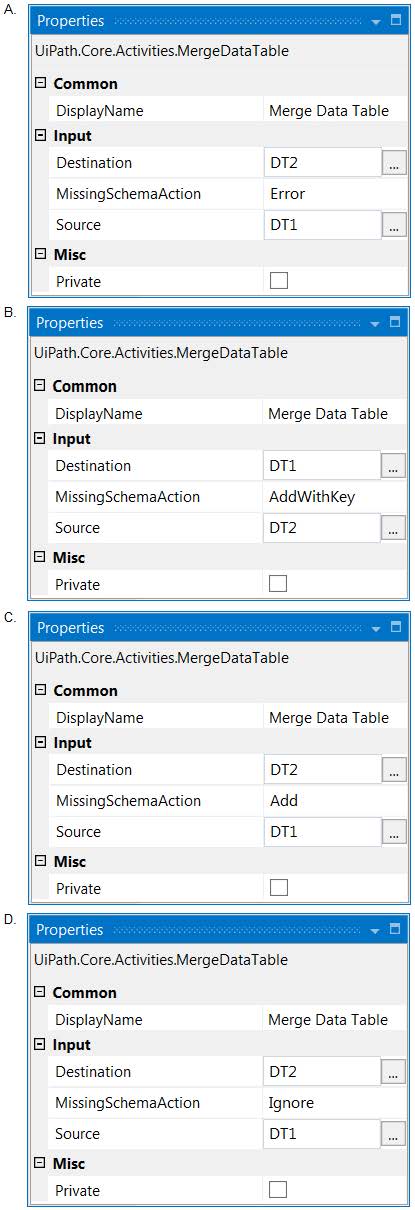Open ellipsis editor for Source in panel D
The height and width of the screenshot is (1210, 415).
pyautogui.click(x=393, y=1134)
